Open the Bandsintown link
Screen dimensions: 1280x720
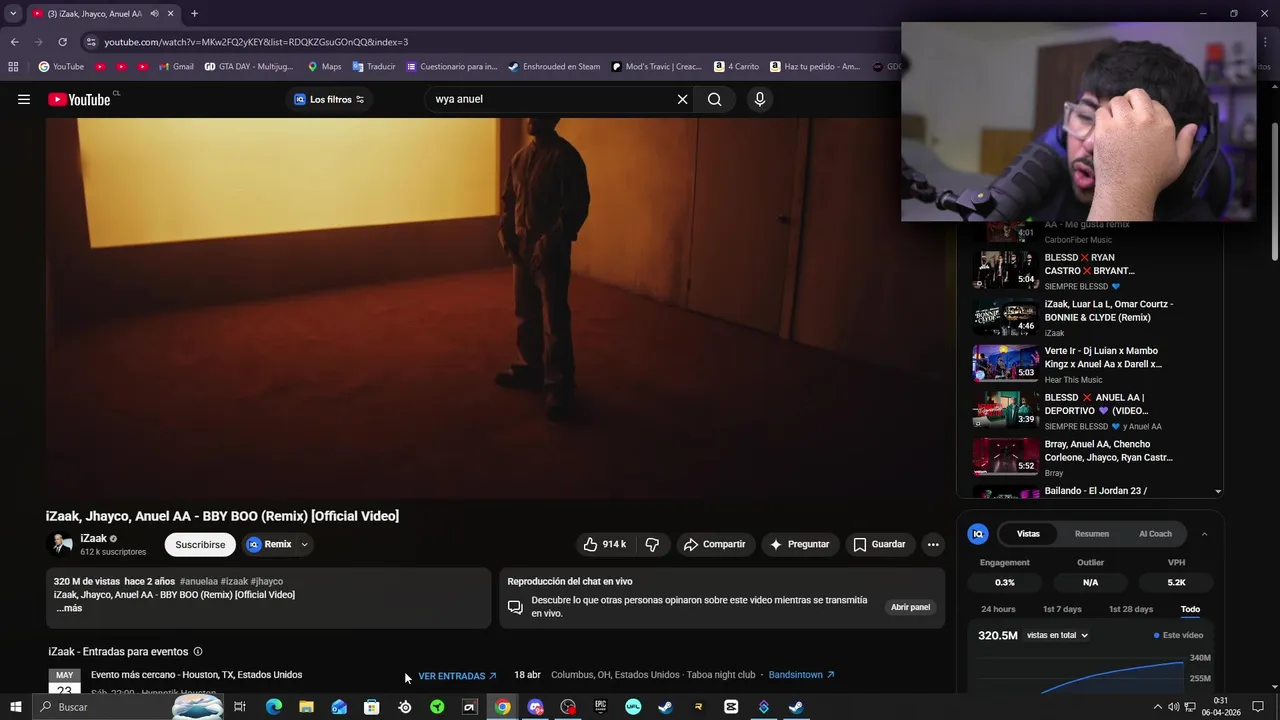point(801,675)
